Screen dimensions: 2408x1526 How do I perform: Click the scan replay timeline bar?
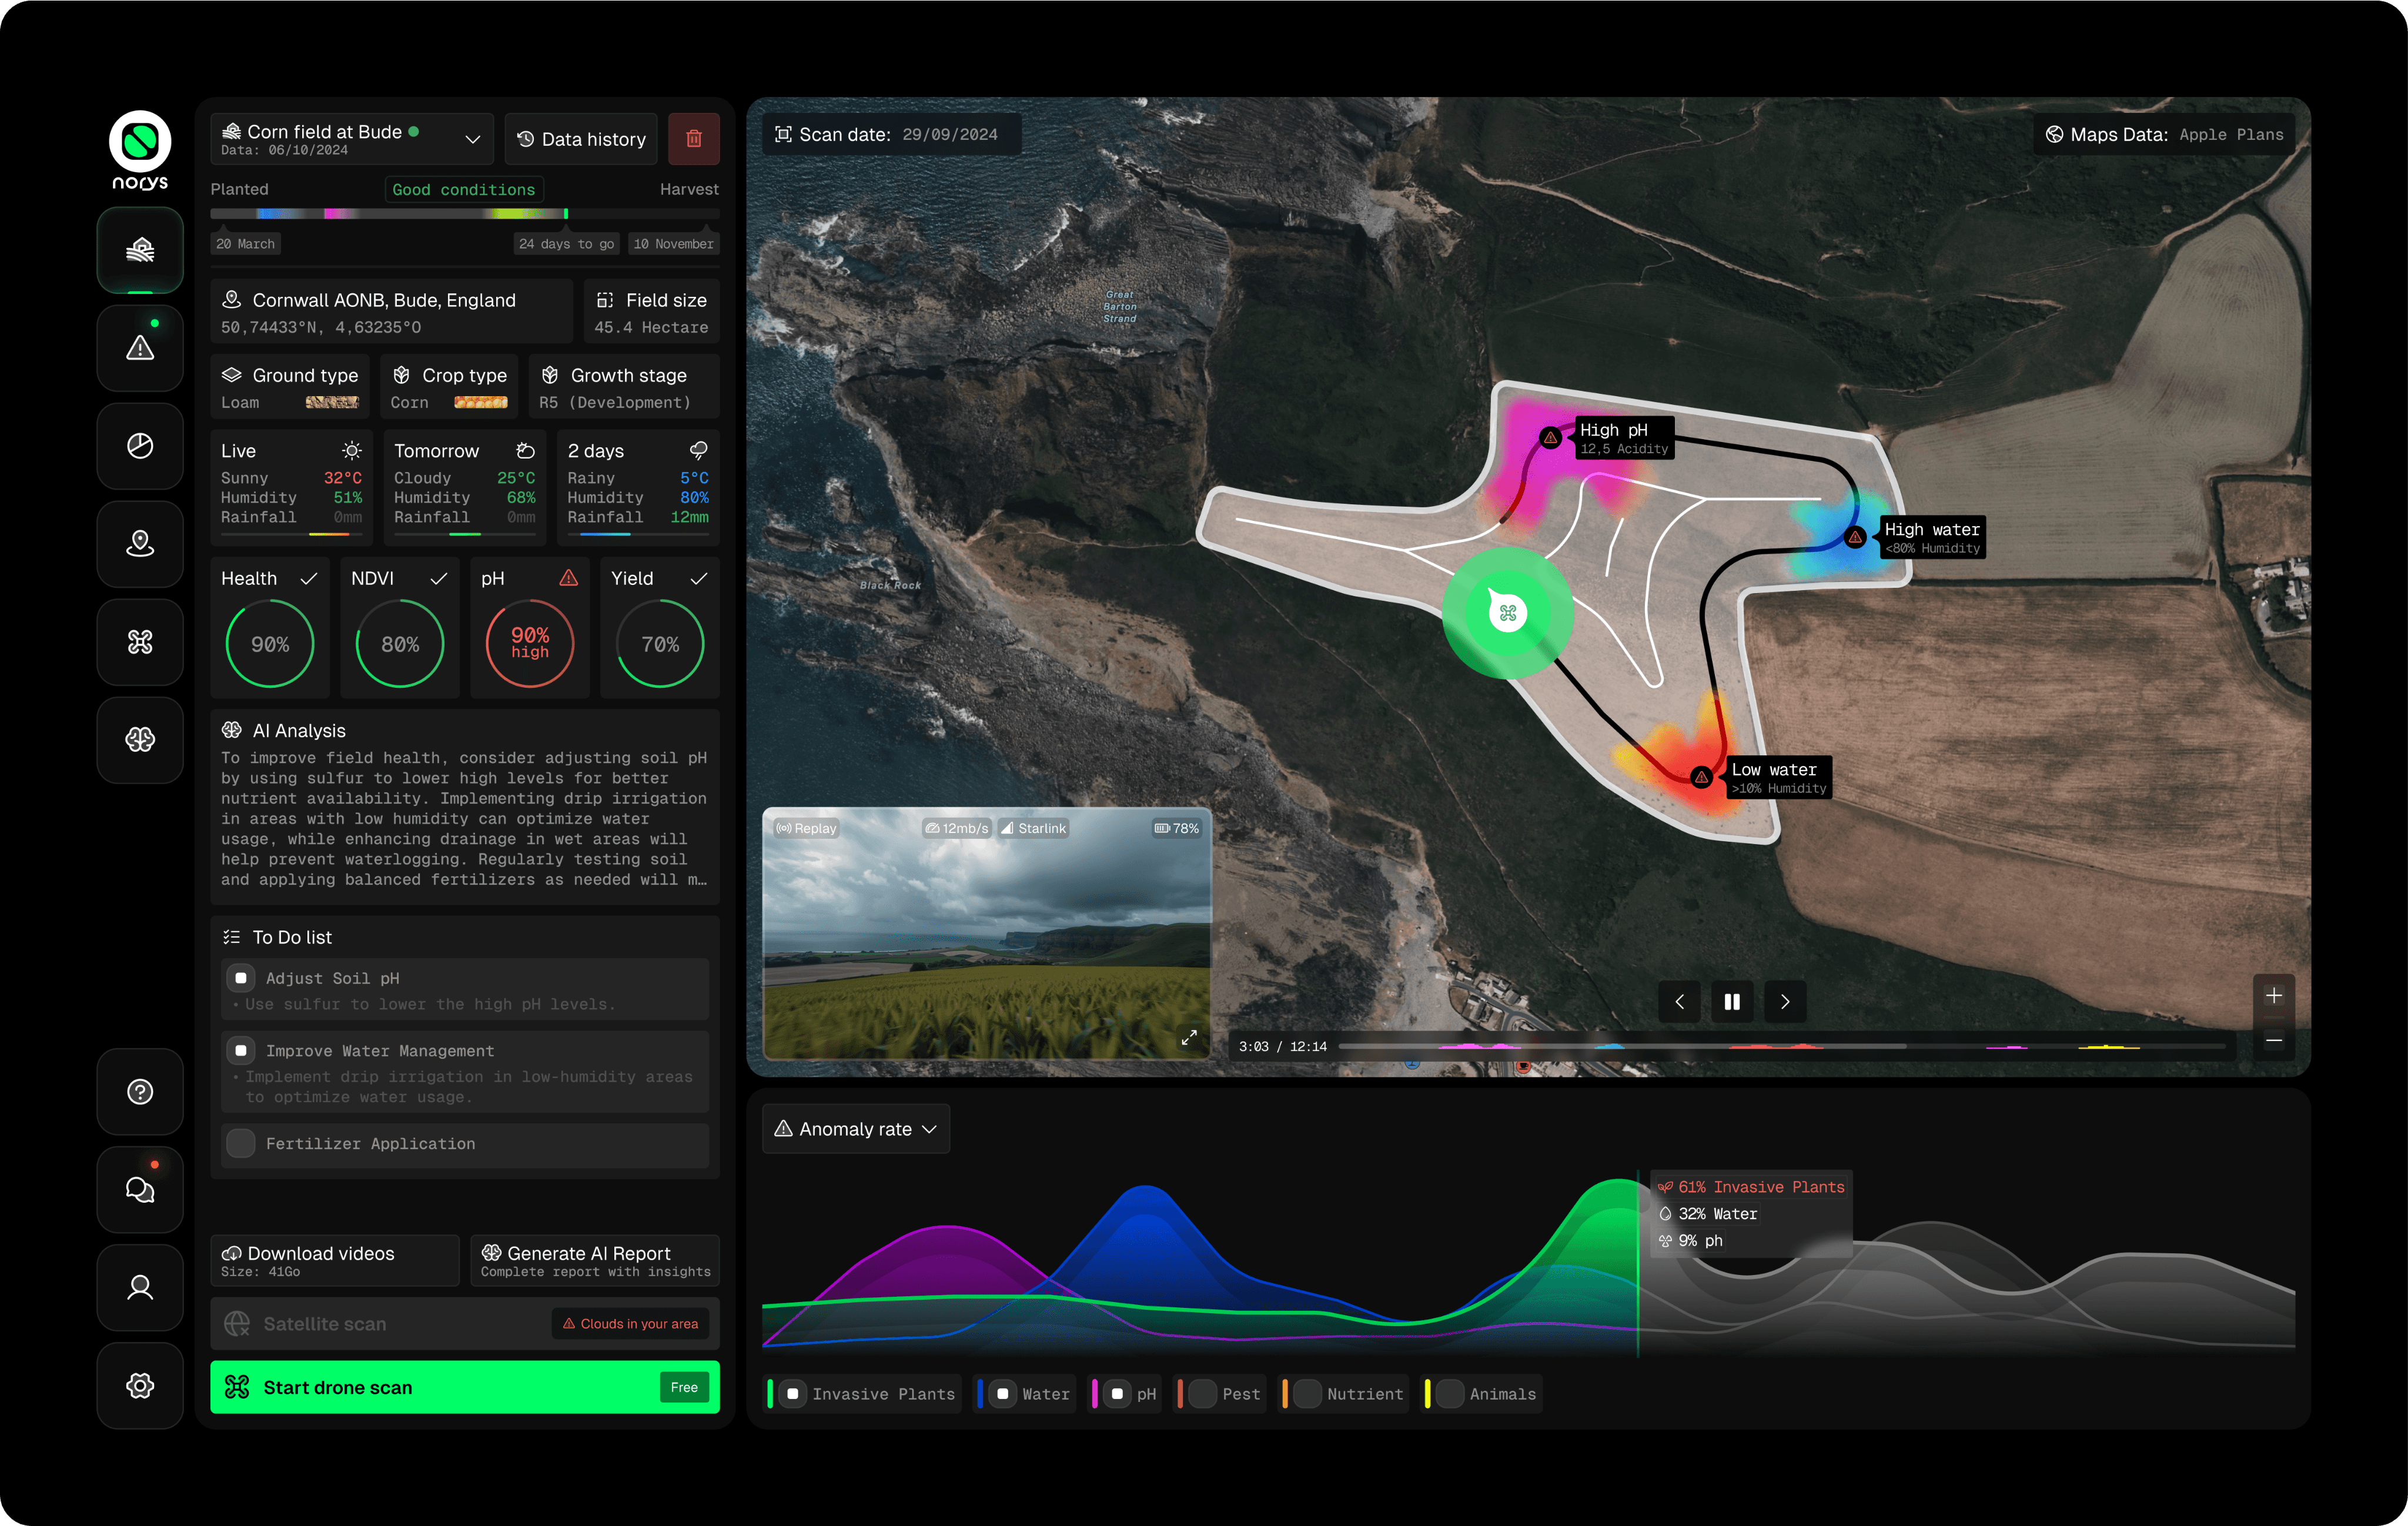tap(1780, 1047)
